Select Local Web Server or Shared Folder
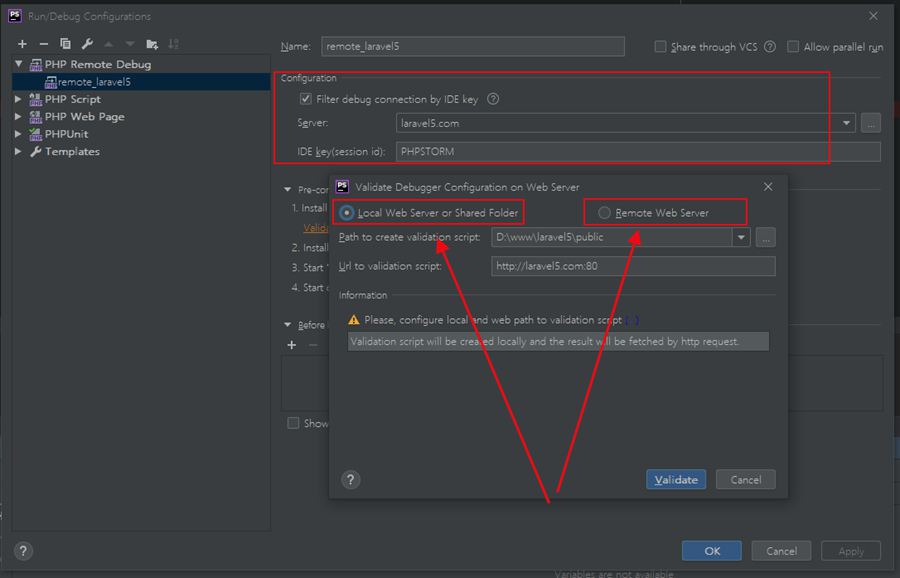 pos(347,213)
